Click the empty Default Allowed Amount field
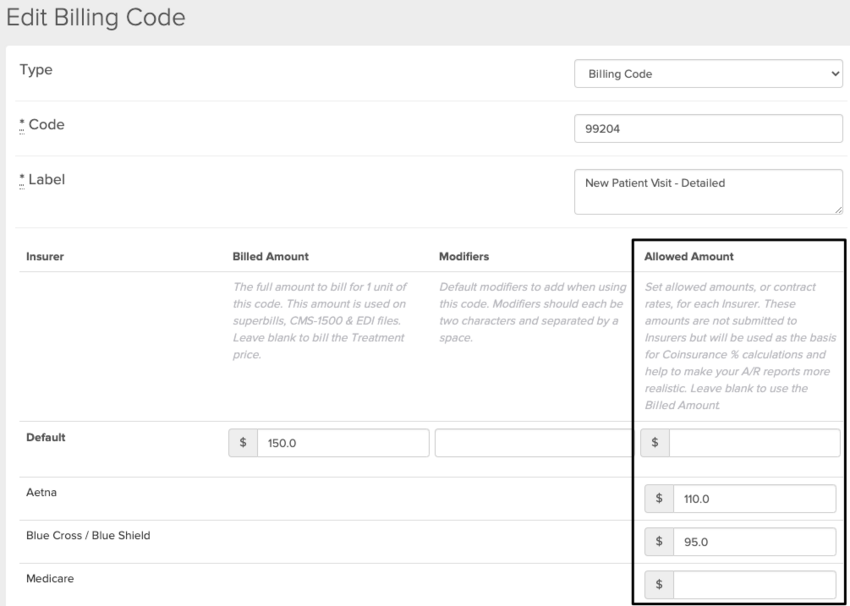850x606 pixels. pyautogui.click(x=754, y=443)
